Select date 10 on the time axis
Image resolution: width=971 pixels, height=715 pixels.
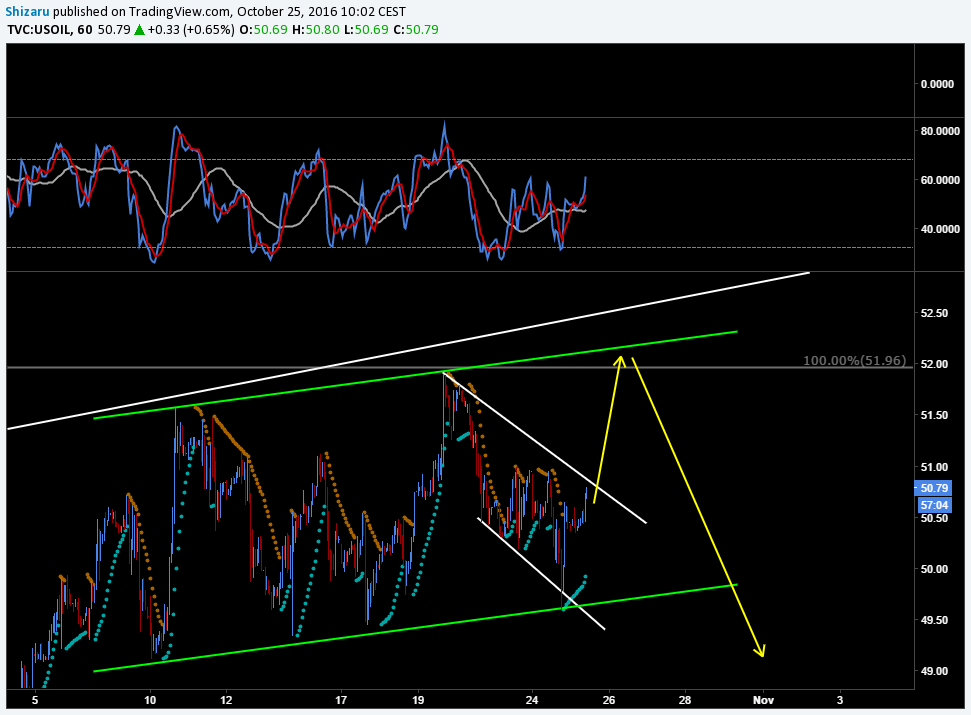point(150,700)
